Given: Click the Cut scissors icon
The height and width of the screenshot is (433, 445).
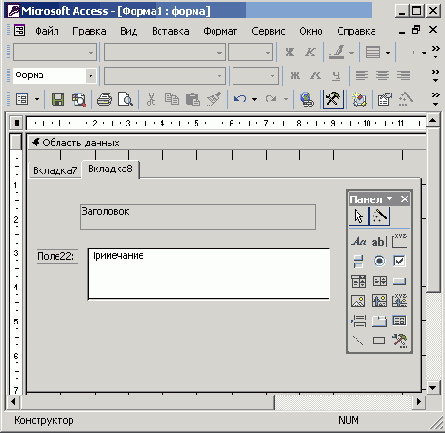Looking at the screenshot, I should pos(151,99).
